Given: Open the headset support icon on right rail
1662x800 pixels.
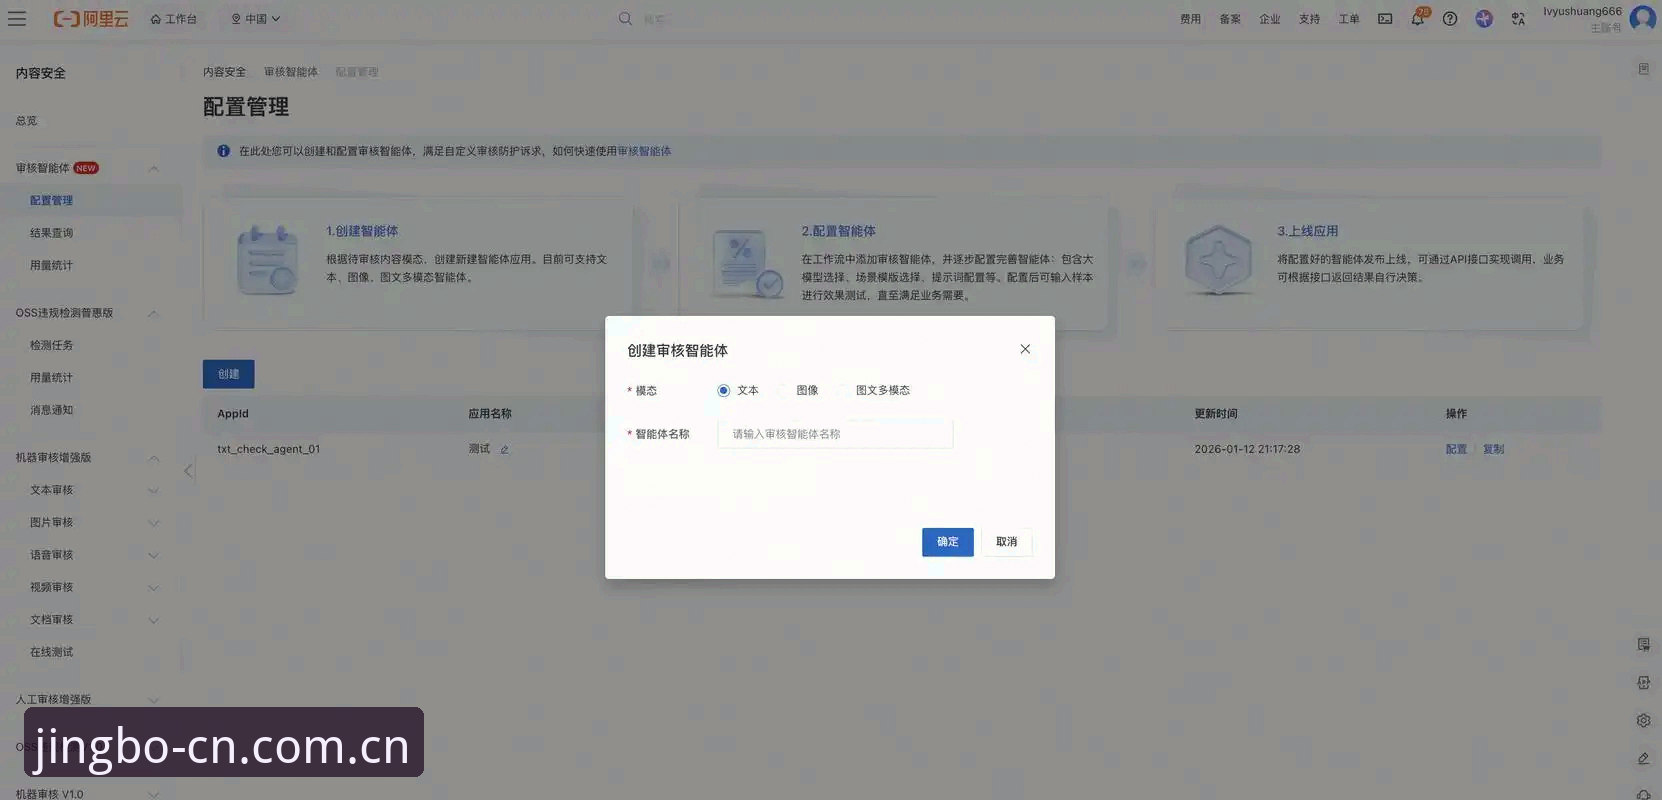Looking at the screenshot, I should (1643, 793).
